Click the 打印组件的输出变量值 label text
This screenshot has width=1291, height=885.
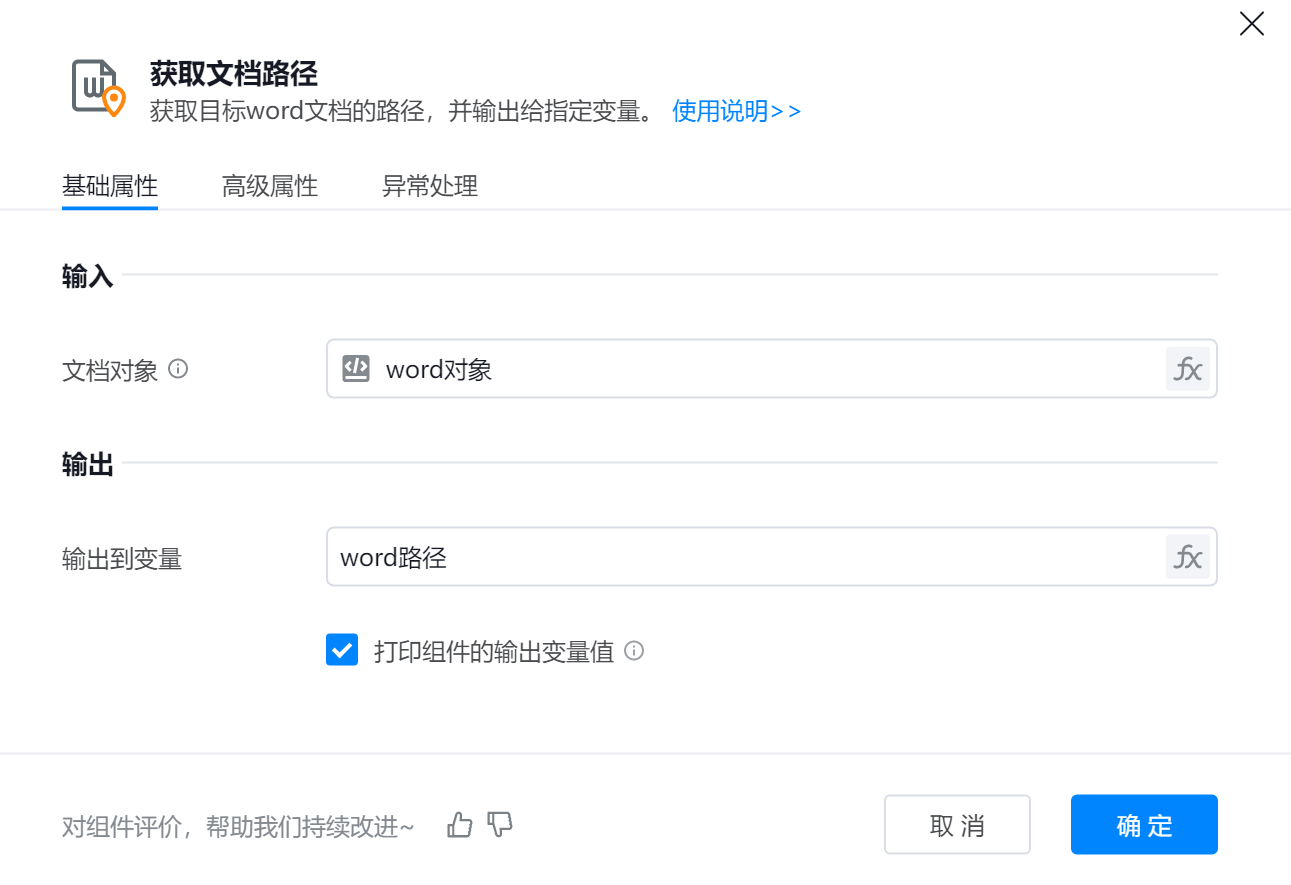(x=493, y=652)
